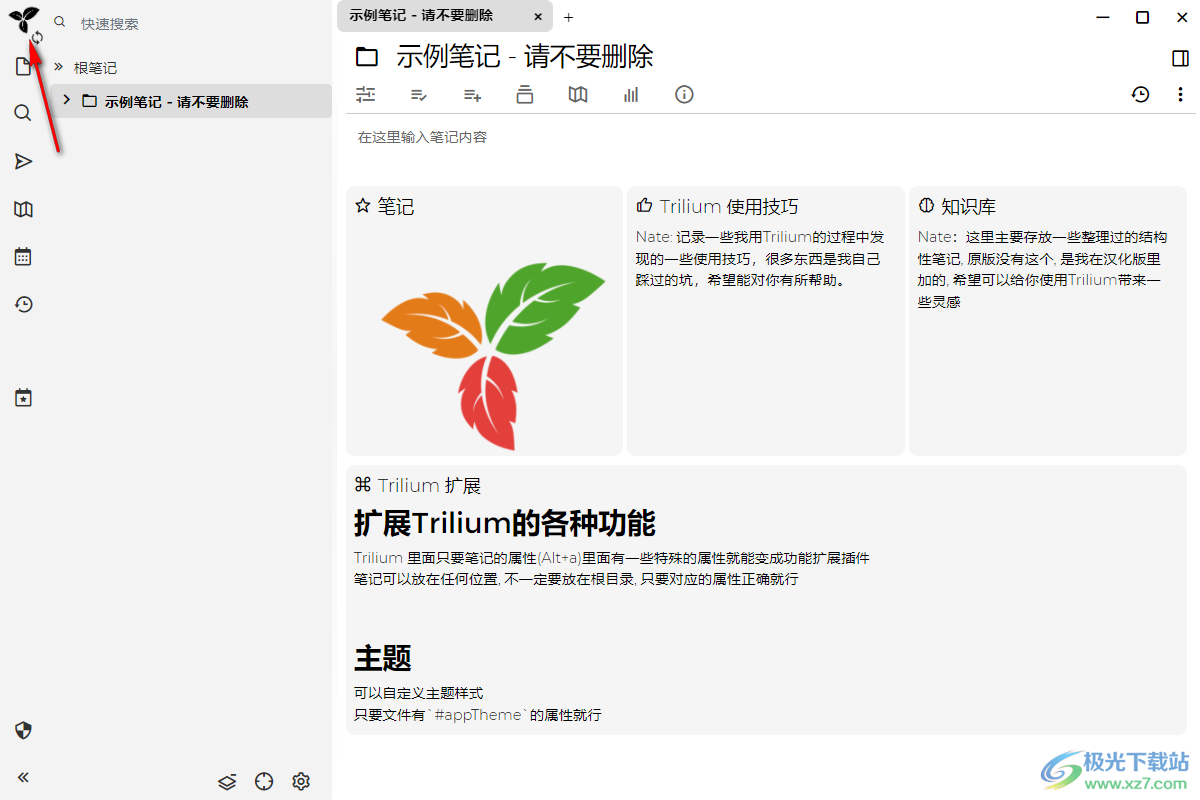The height and width of the screenshot is (800, 1200).
Task: Open search notes from the left launcher
Action: click(23, 113)
